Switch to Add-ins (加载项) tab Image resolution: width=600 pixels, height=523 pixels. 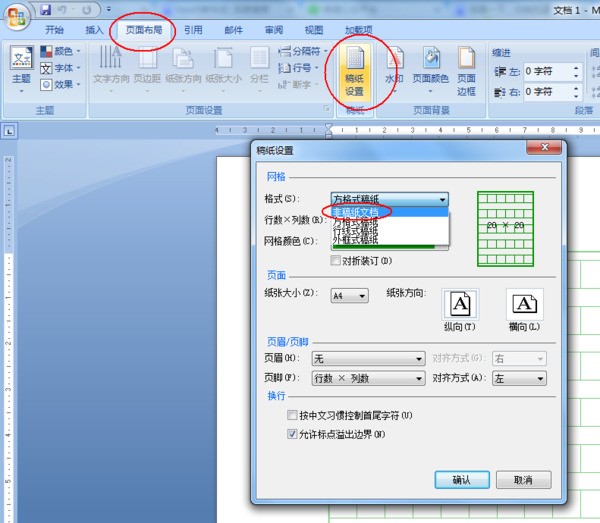pos(359,30)
